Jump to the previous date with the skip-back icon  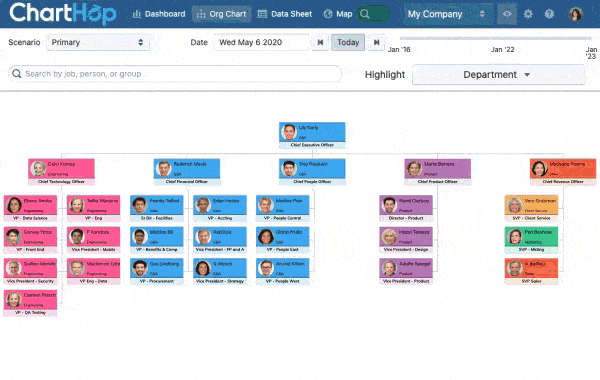(320, 42)
